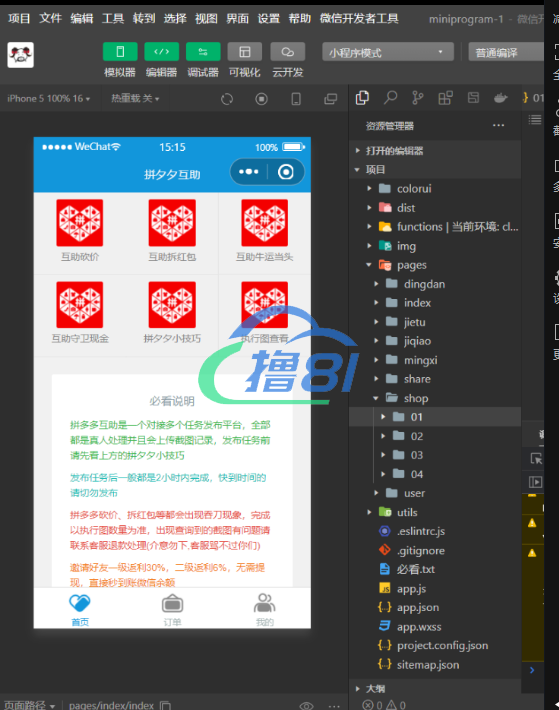The height and width of the screenshot is (710, 559).
Task: Expand the img folder
Action: tap(435, 246)
